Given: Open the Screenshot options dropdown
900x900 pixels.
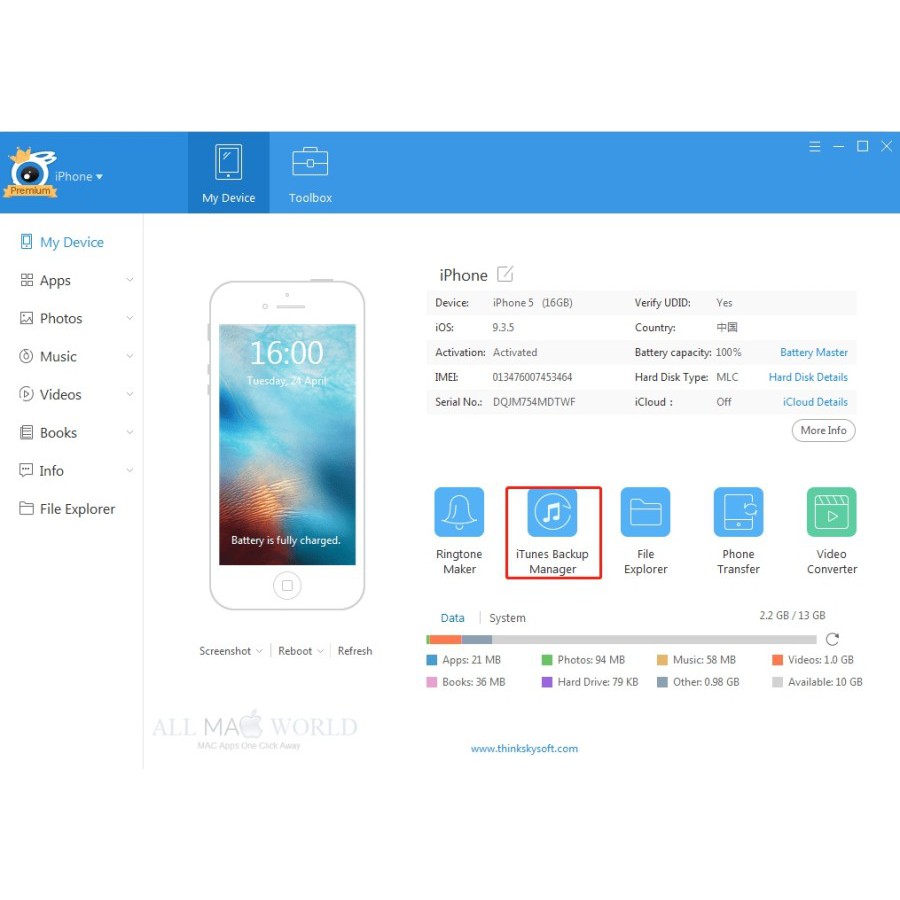Looking at the screenshot, I should click(231, 651).
